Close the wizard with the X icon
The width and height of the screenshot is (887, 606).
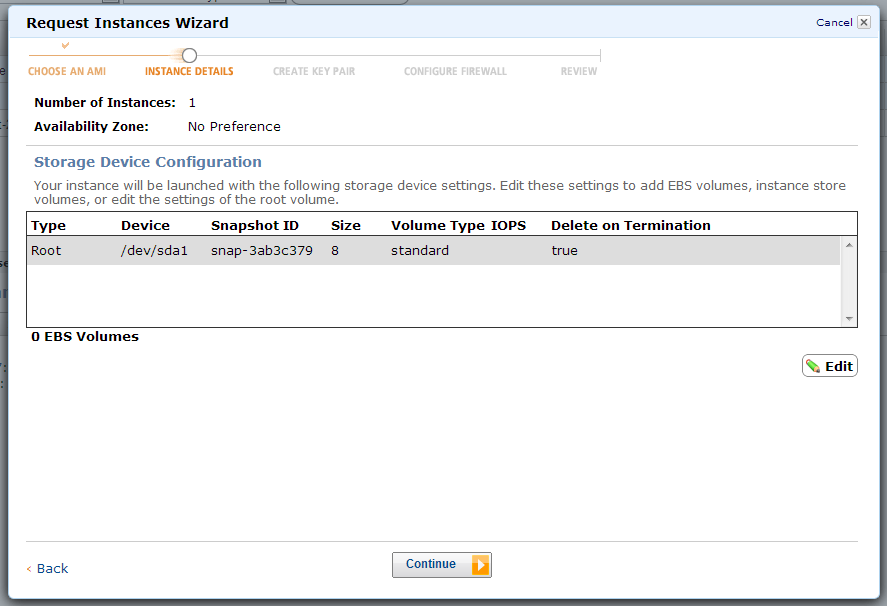point(864,22)
